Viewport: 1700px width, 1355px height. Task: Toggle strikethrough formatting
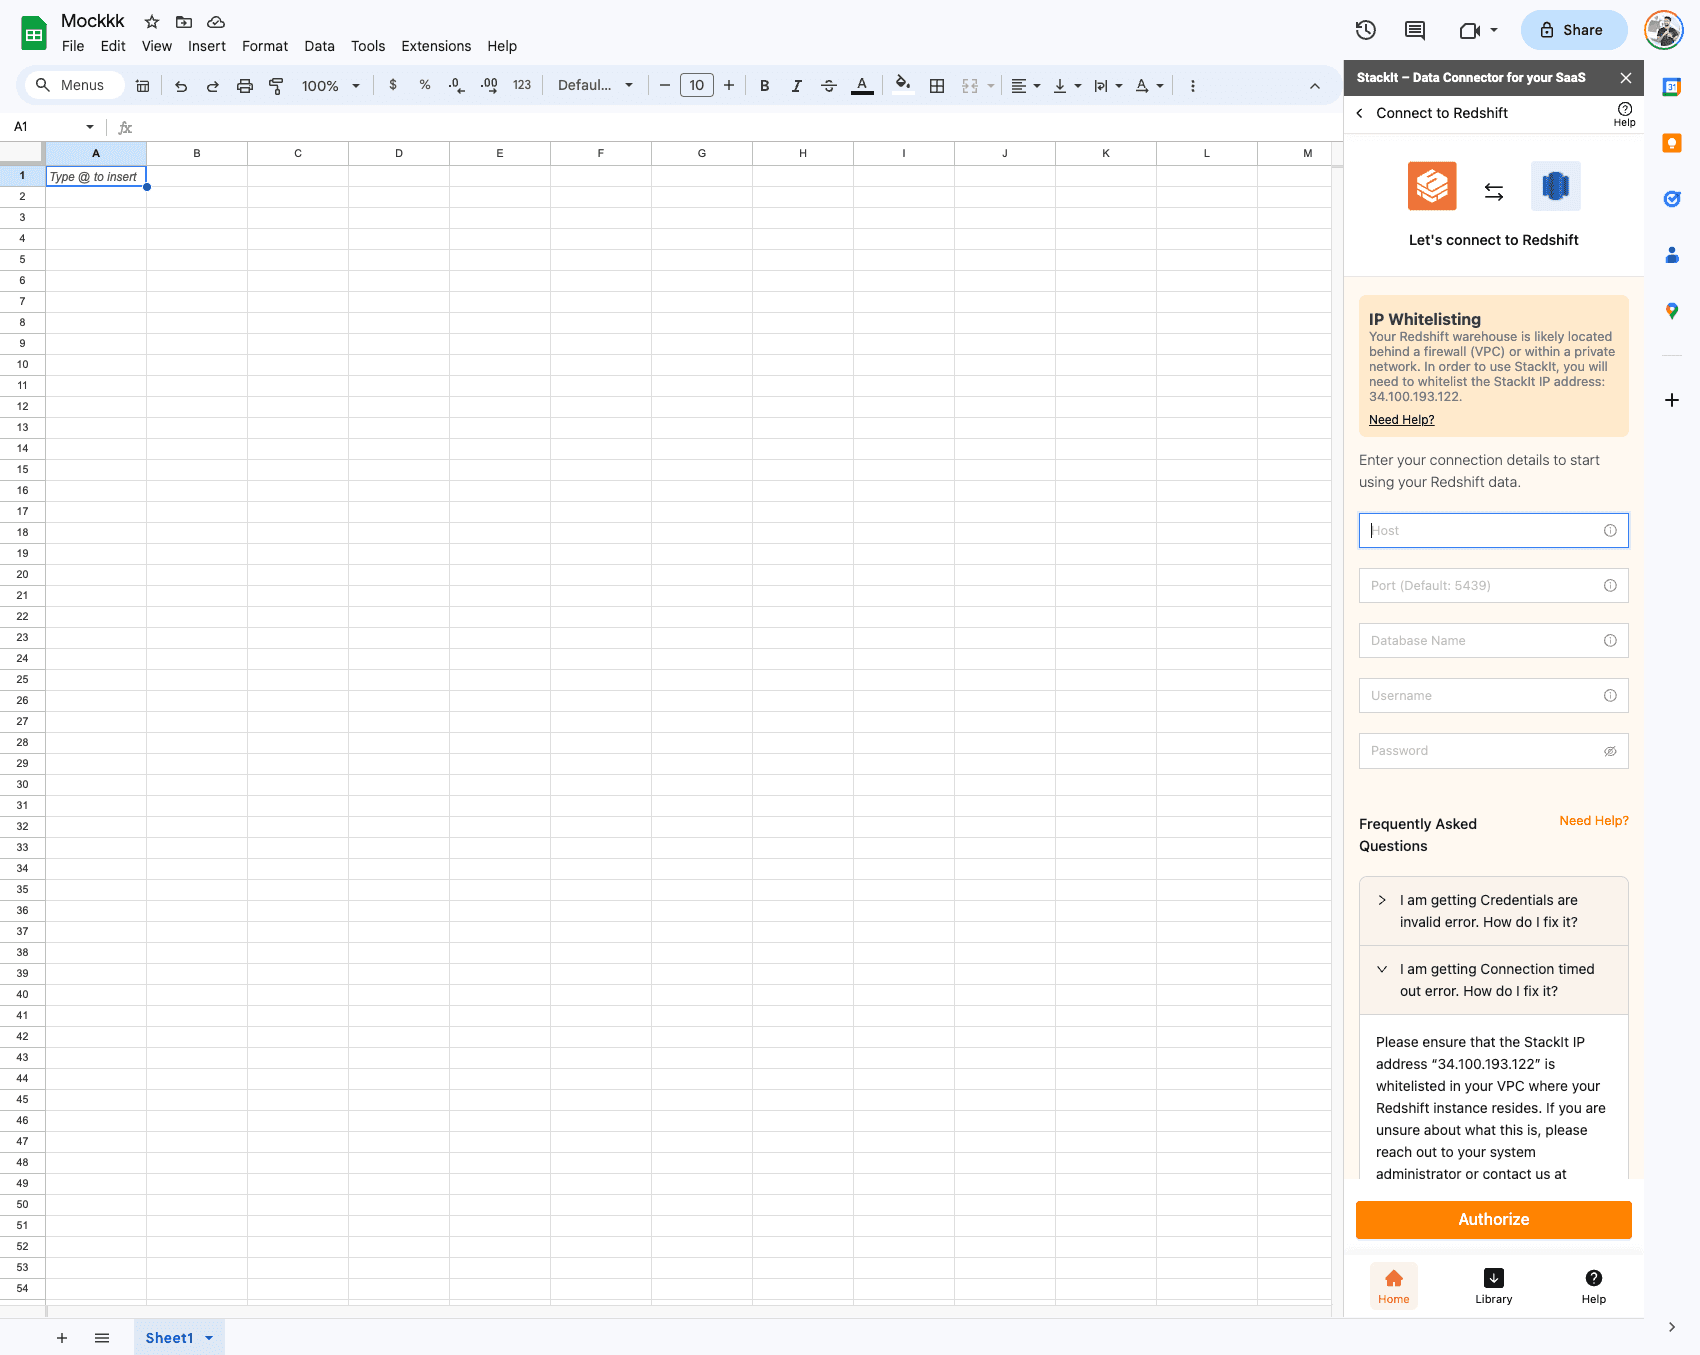point(829,86)
